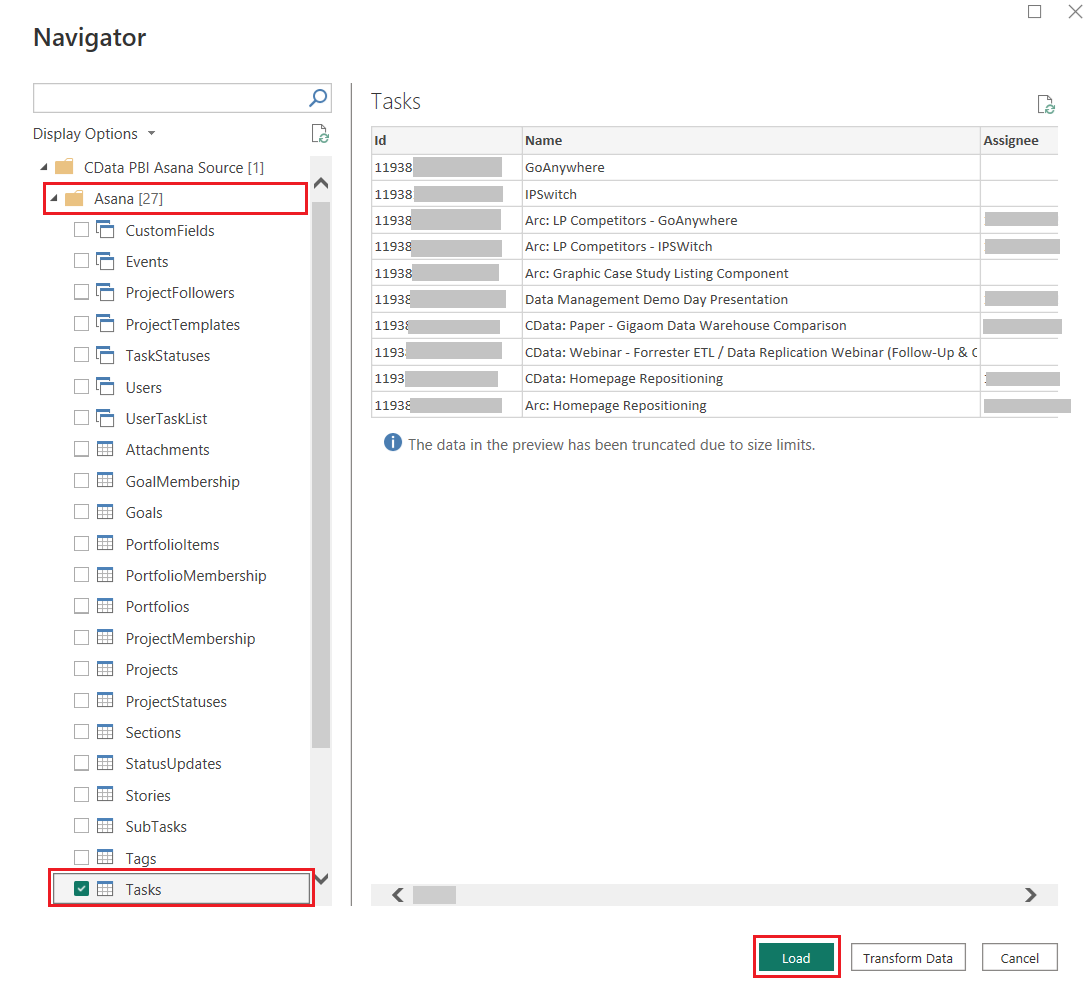Check the CustomFields checkbox
1090x988 pixels.
82,231
